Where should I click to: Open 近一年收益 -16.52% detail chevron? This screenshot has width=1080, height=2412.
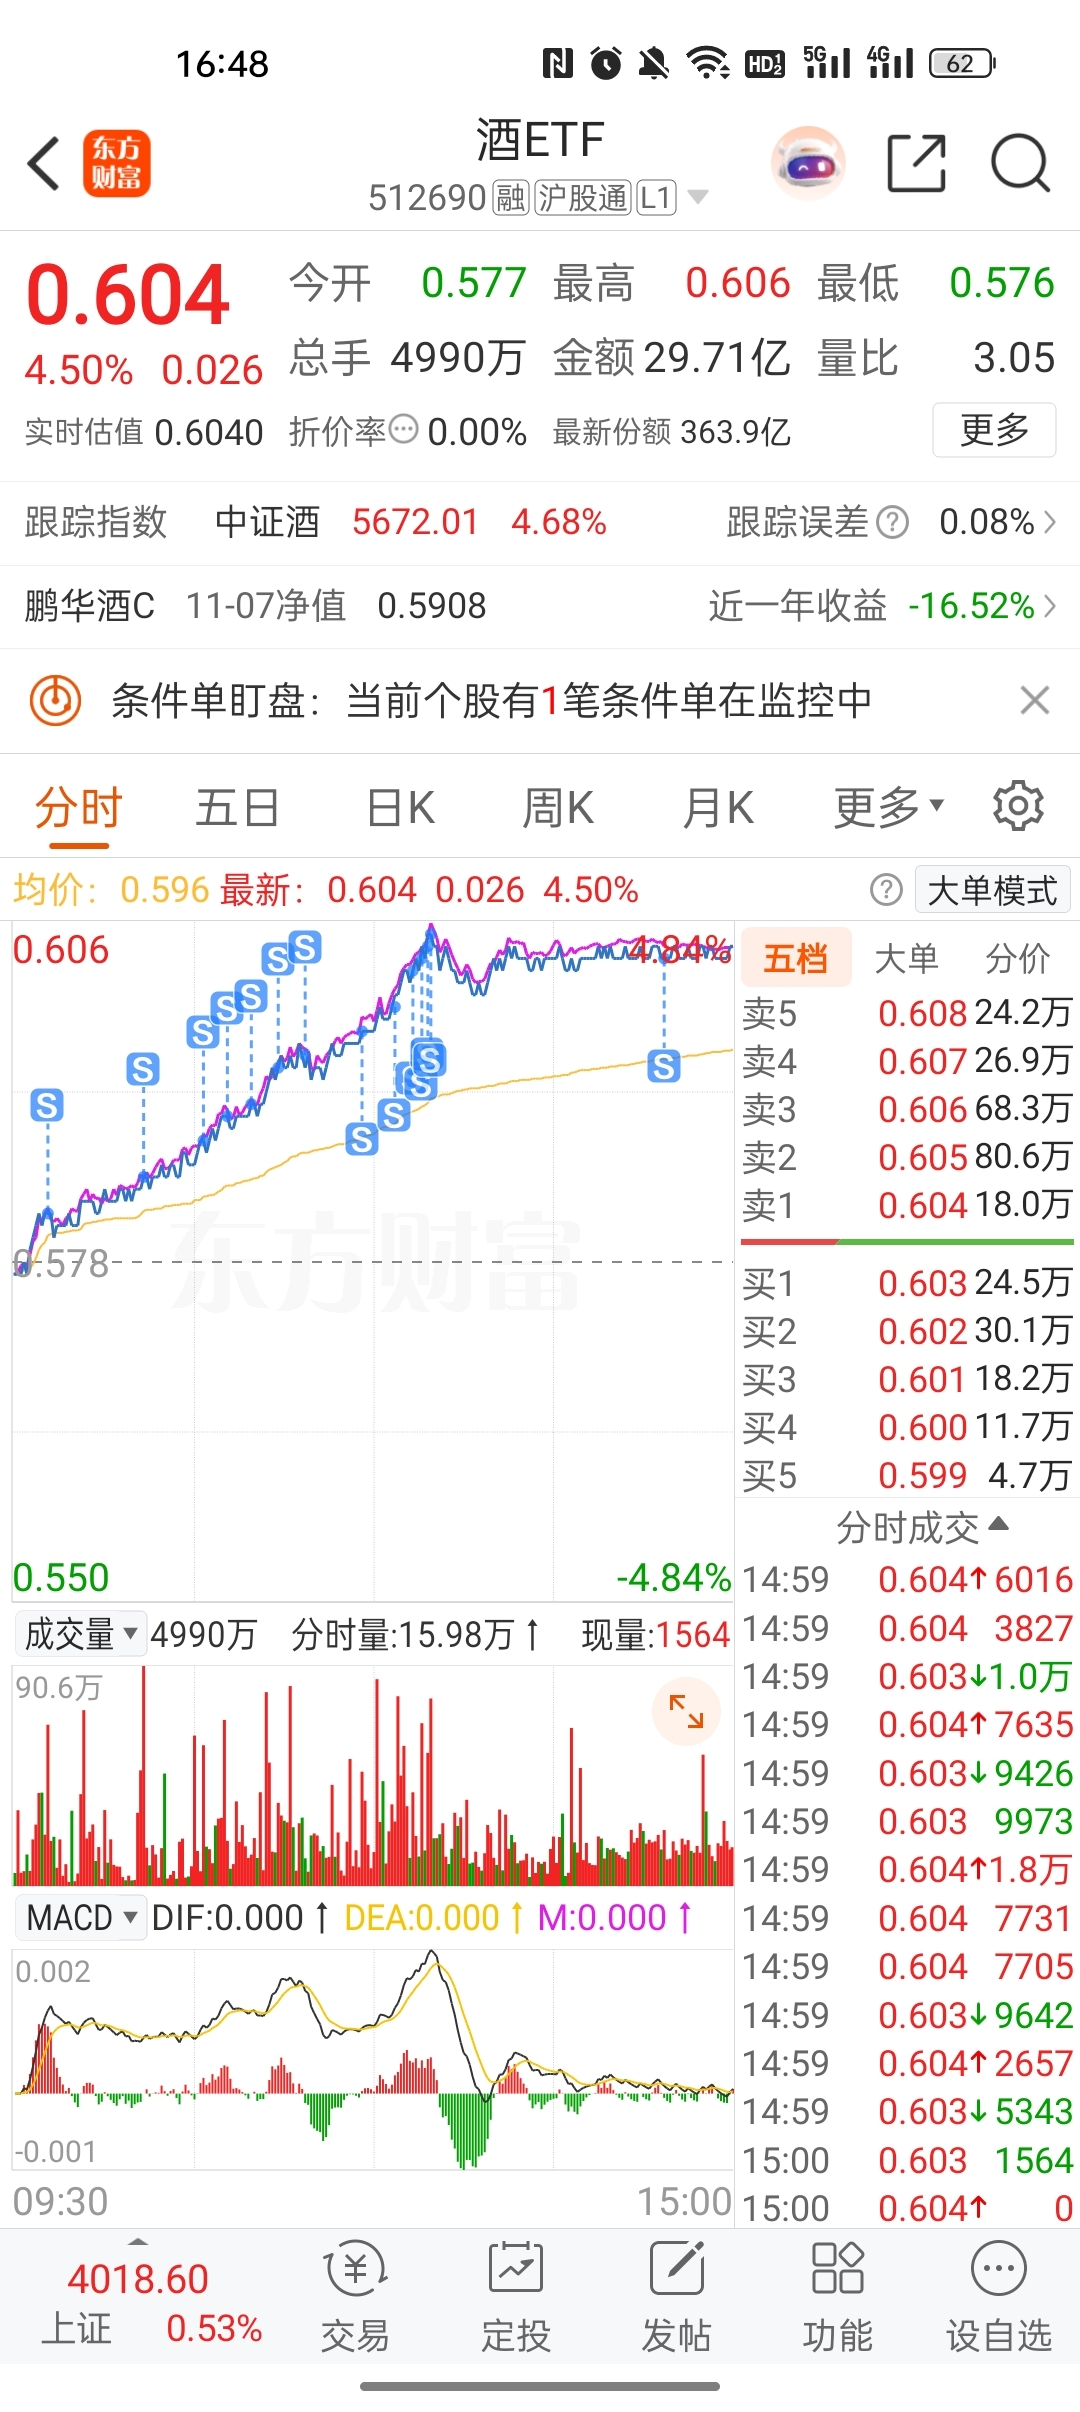click(x=1049, y=606)
